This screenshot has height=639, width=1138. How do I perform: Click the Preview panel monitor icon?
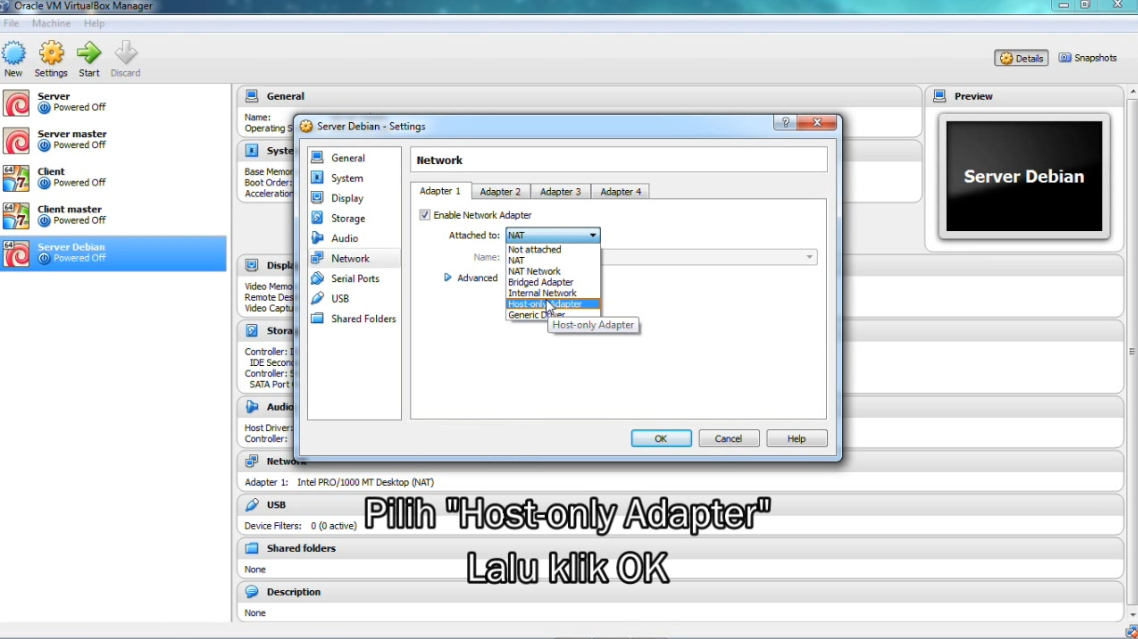pos(940,96)
